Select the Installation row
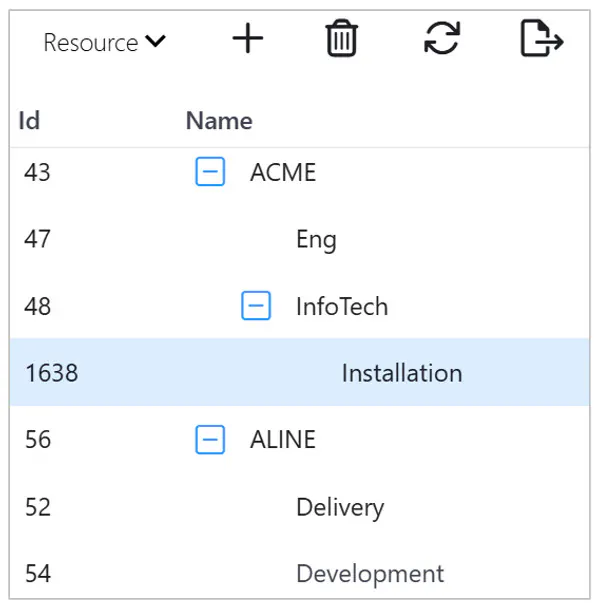The height and width of the screenshot is (603, 596). click(x=300, y=372)
